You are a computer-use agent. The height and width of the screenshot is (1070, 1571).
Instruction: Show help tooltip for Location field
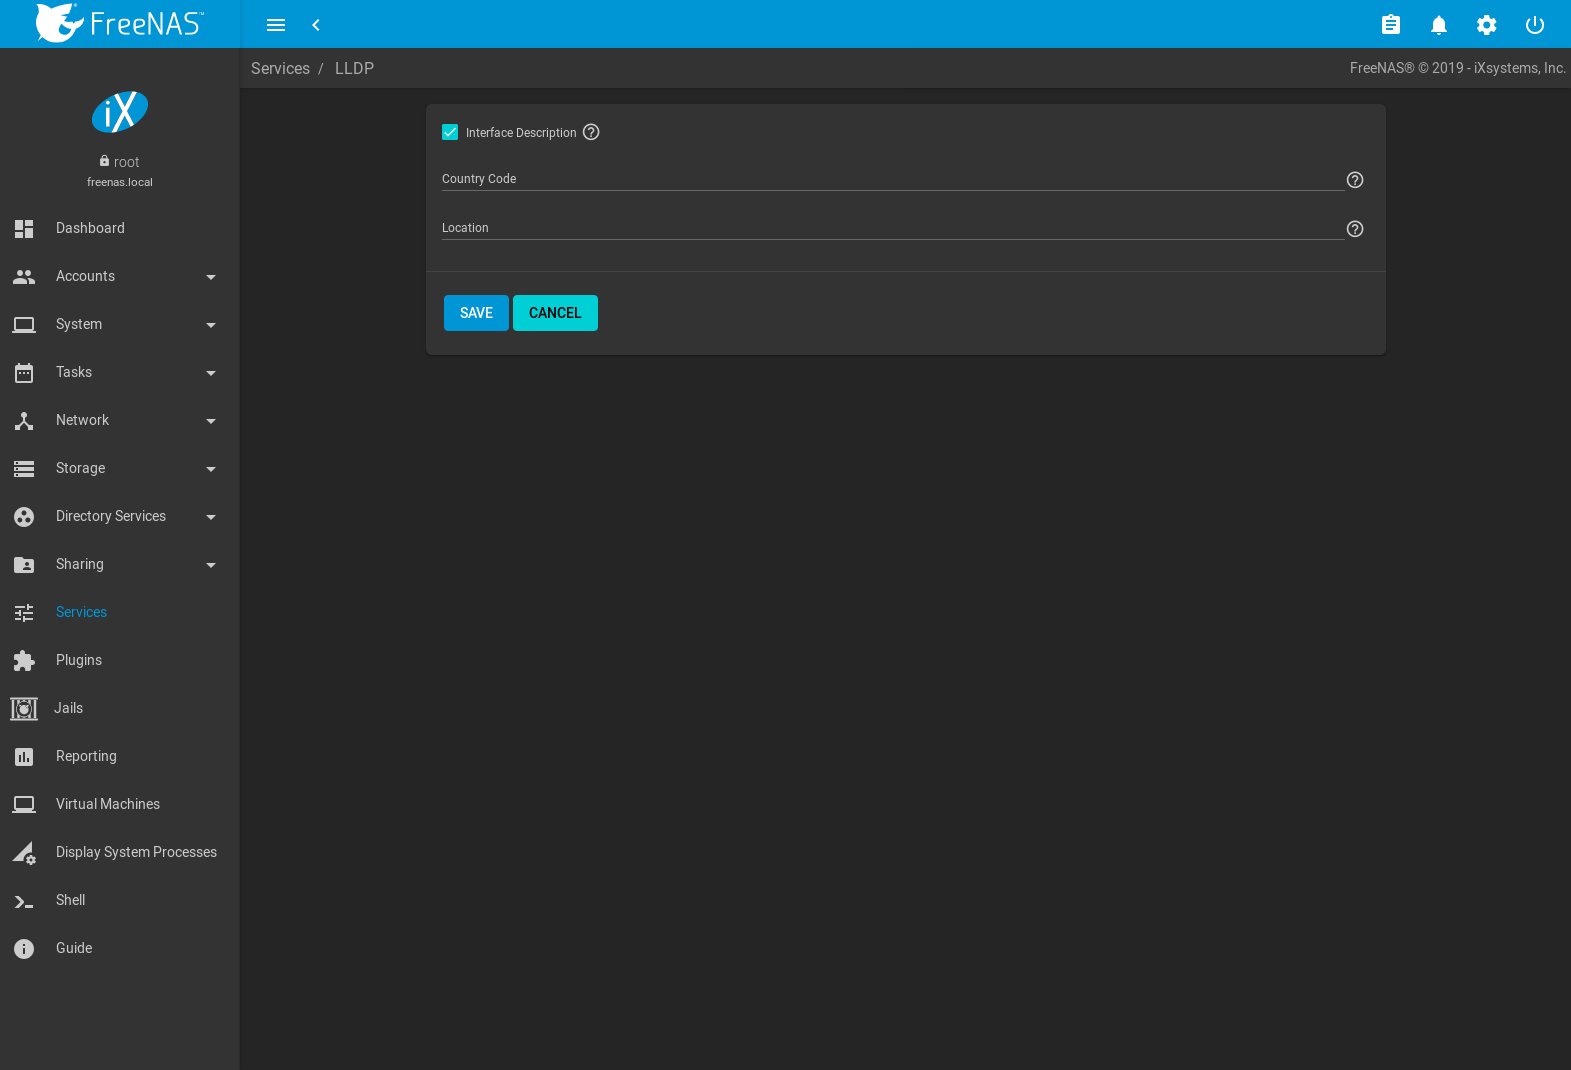tap(1354, 229)
